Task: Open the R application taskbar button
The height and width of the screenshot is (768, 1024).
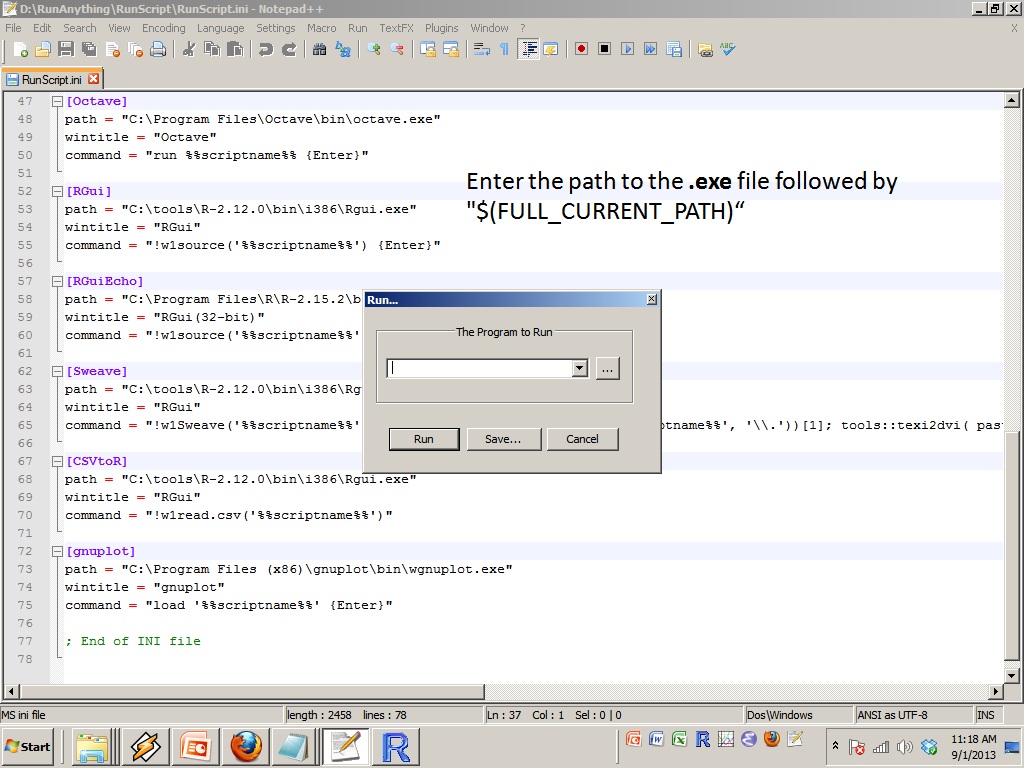Action: point(396,746)
